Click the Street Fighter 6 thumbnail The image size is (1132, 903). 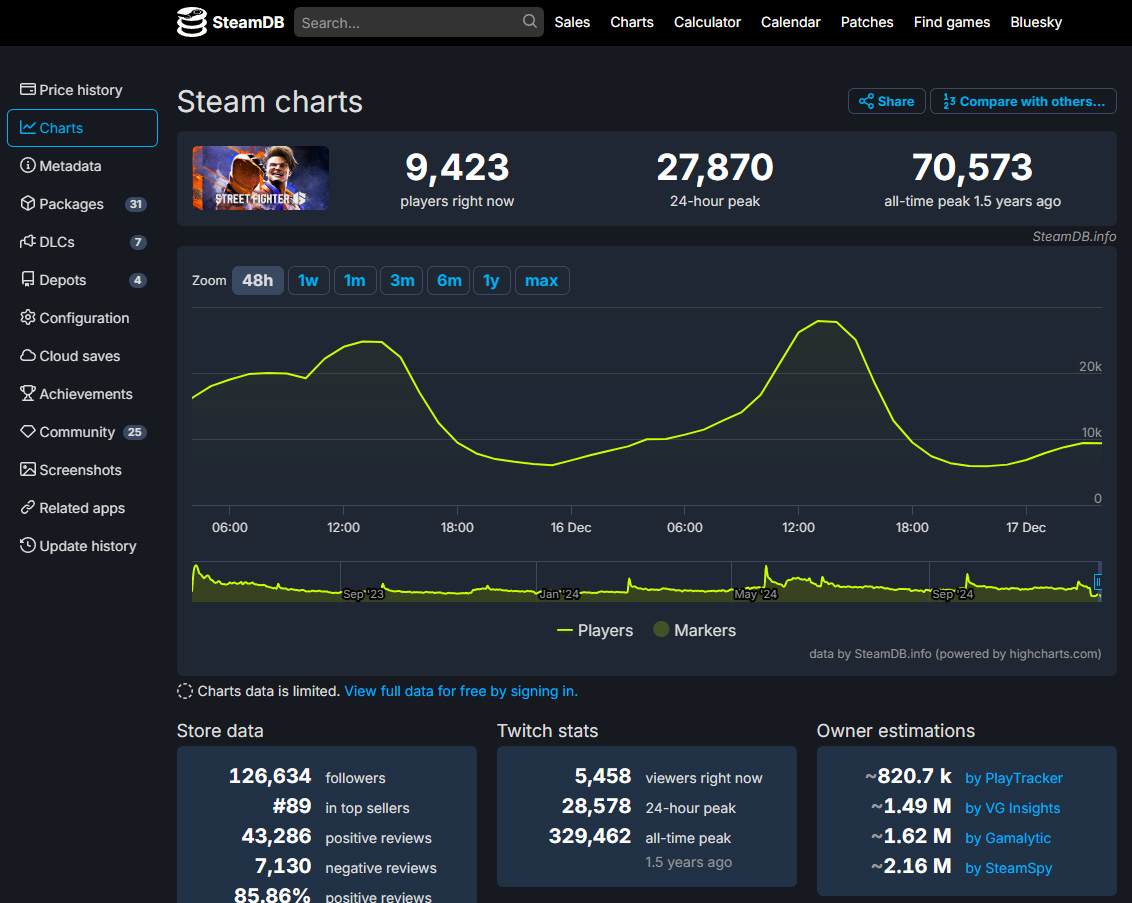(x=261, y=178)
